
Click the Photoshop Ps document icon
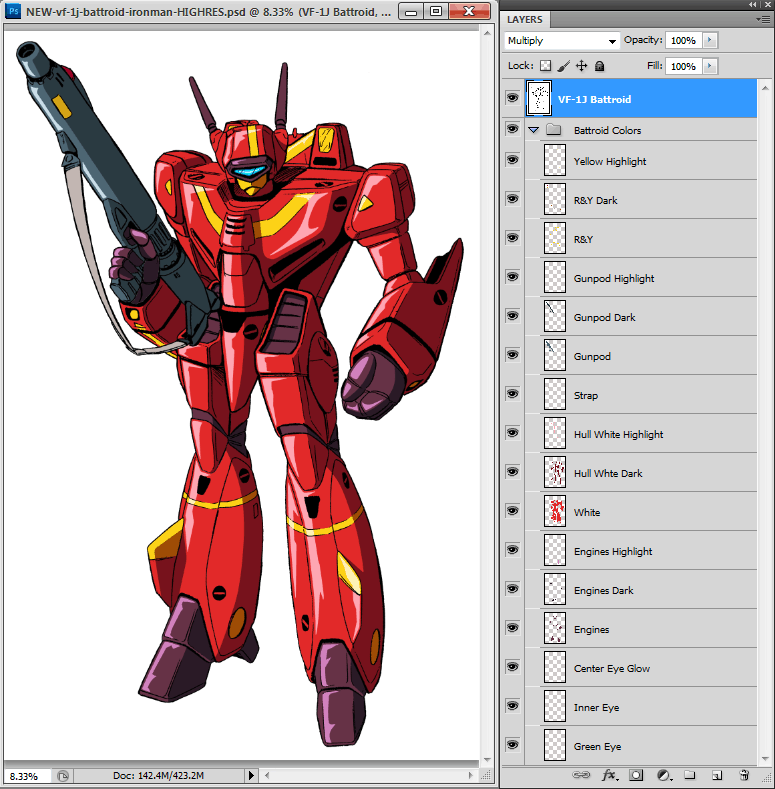coord(13,11)
